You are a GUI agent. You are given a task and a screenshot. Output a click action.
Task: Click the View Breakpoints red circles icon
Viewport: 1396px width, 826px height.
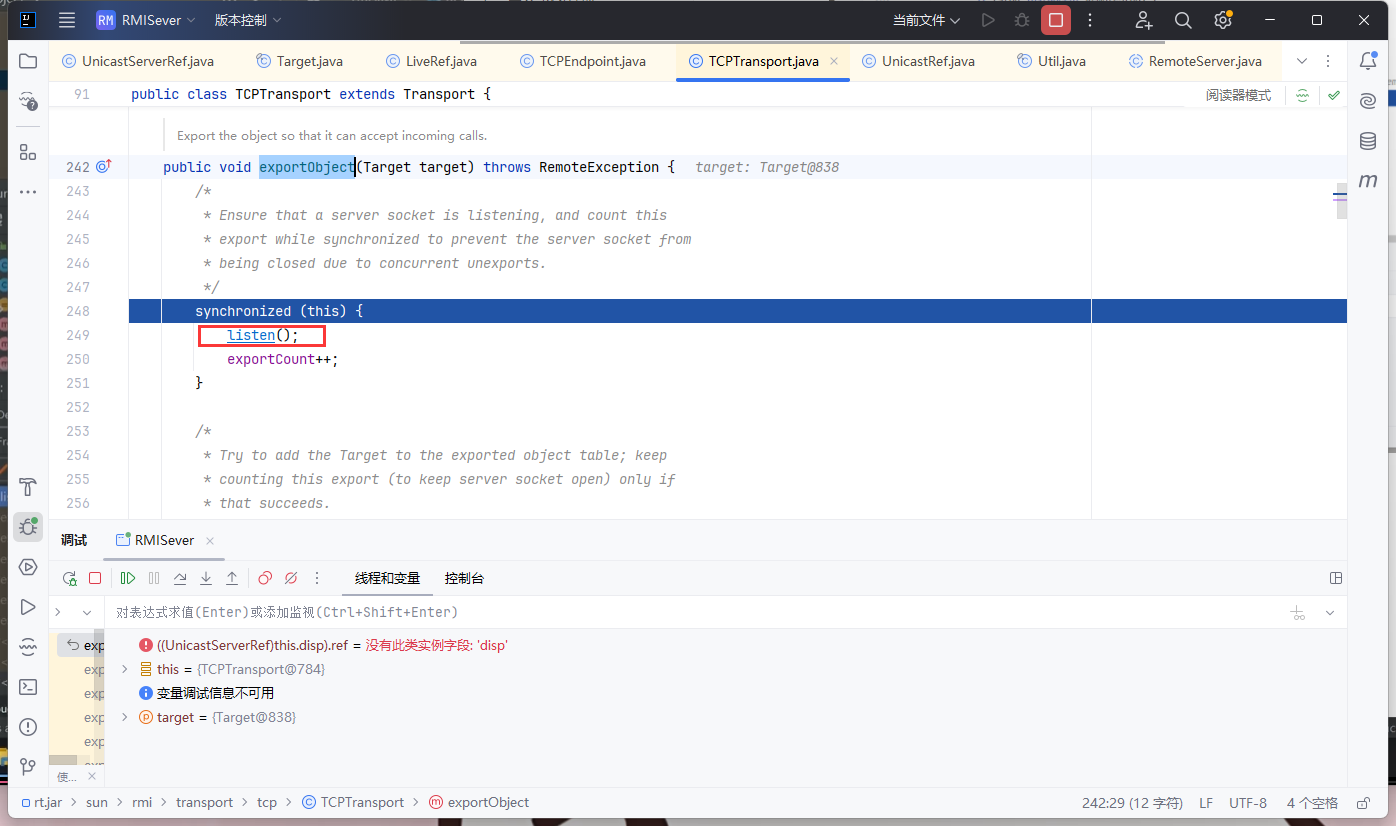click(x=265, y=578)
